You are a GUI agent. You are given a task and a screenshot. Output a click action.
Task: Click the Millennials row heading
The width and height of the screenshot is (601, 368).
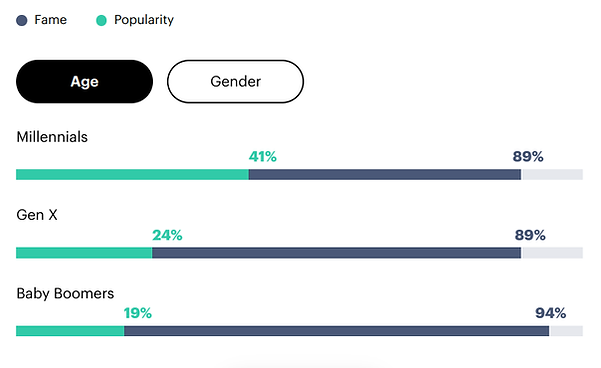pos(52,137)
